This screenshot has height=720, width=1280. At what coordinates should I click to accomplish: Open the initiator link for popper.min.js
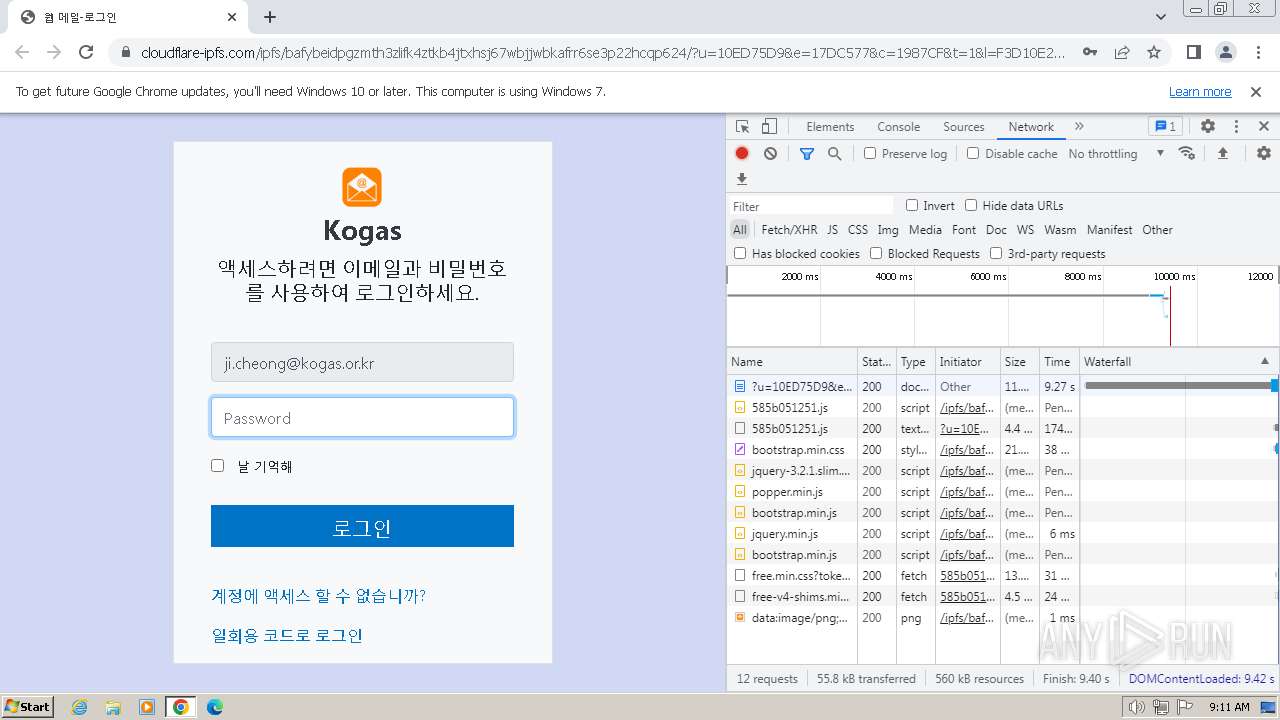coord(967,492)
